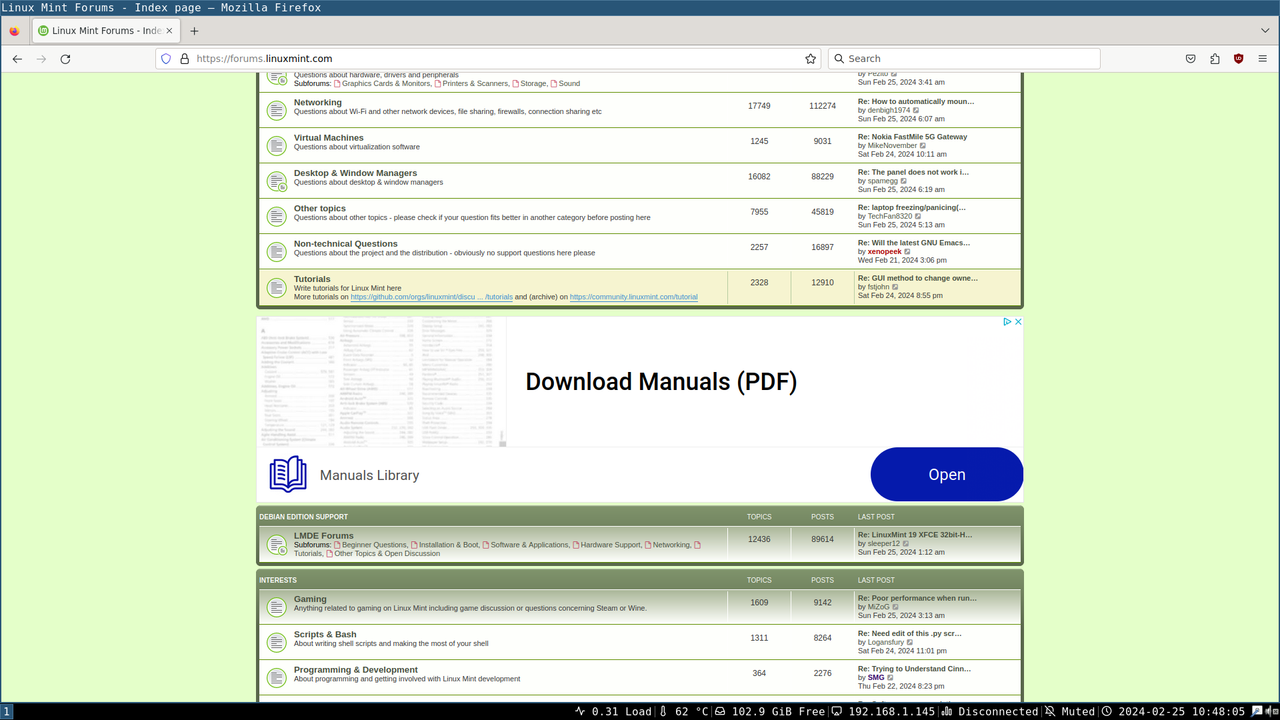
Task: Click the manual pages ad thumbnail
Action: pyautogui.click(x=381, y=381)
